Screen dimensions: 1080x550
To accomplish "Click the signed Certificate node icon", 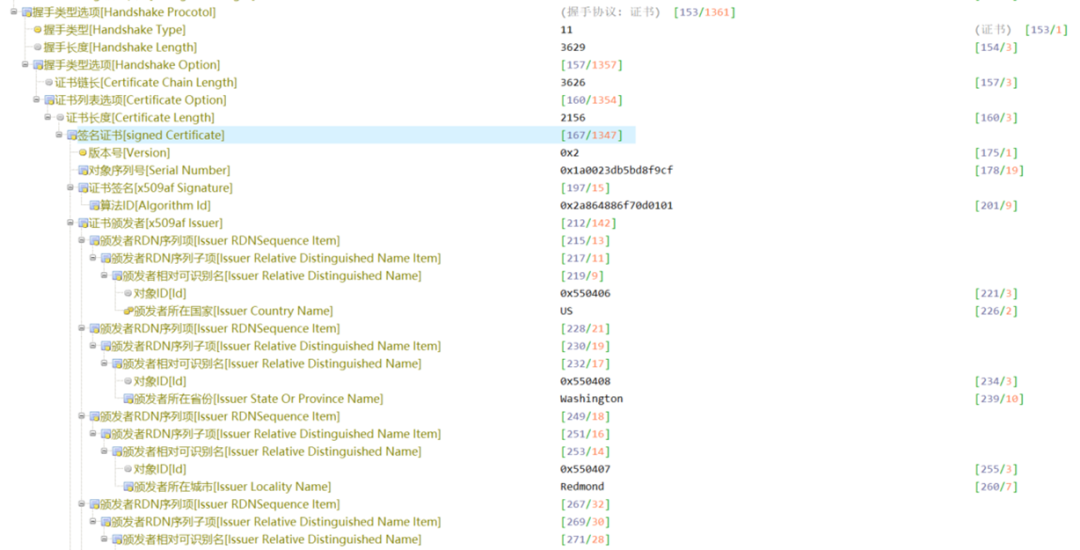I will pos(72,136).
